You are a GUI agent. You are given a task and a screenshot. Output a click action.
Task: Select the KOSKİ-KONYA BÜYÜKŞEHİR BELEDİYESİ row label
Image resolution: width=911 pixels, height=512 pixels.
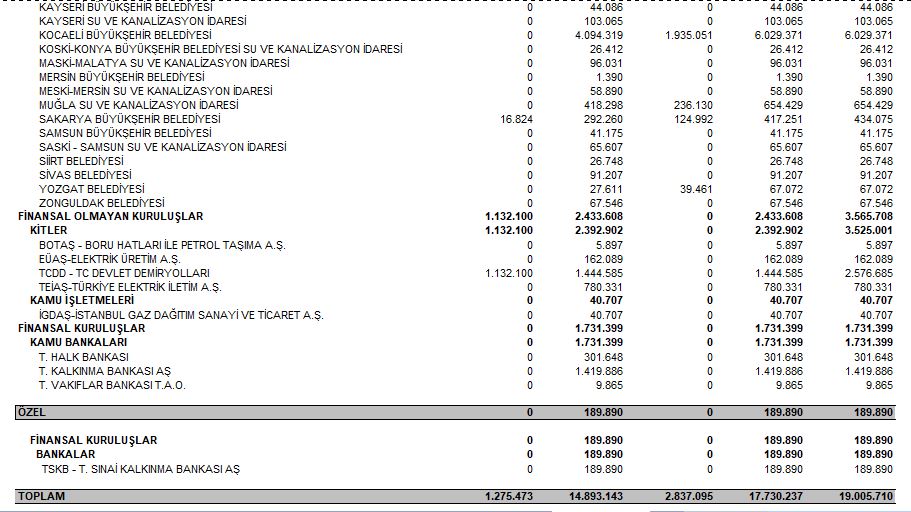click(221, 49)
